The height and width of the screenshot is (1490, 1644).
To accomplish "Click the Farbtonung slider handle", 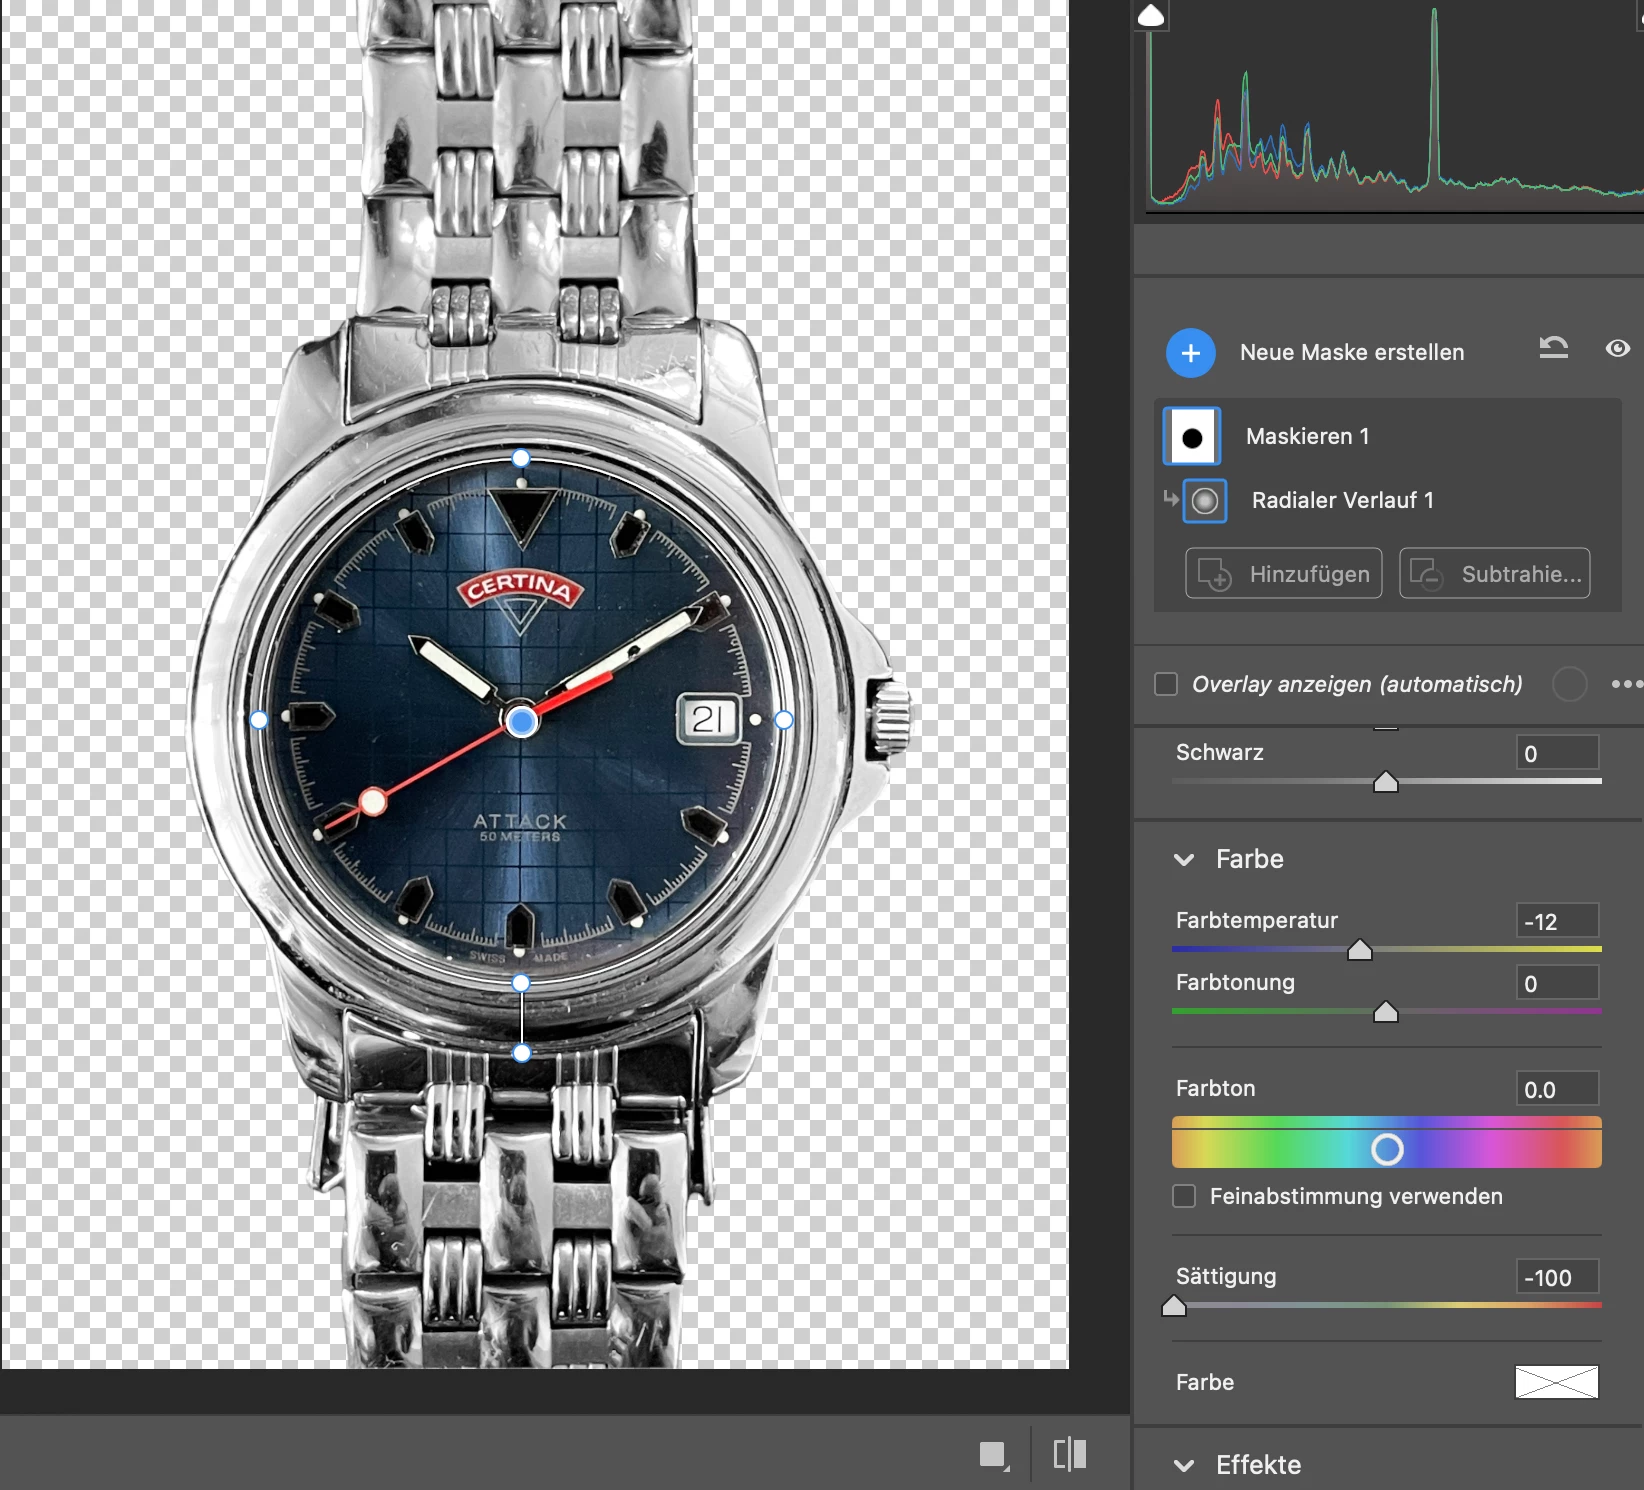I will click(x=1385, y=1012).
